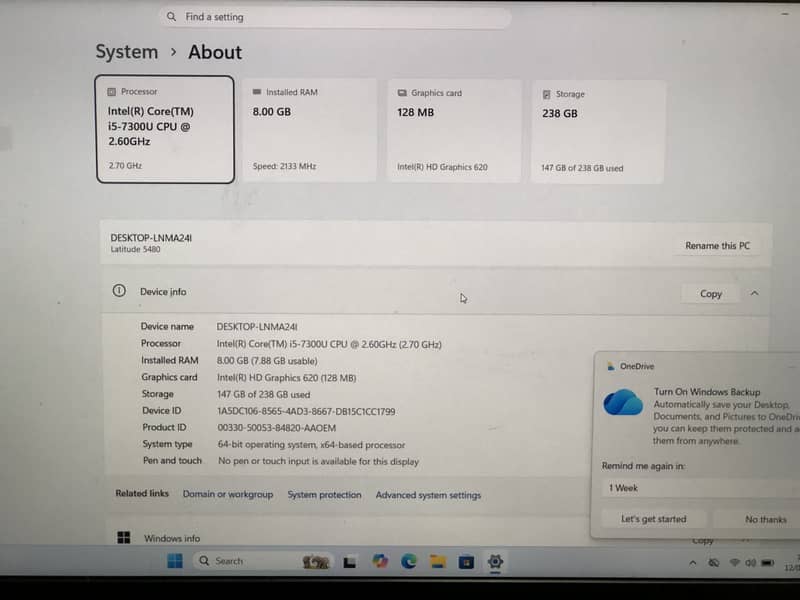Click the magnifier icon in Find a setting
The image size is (800, 600).
pyautogui.click(x=171, y=17)
